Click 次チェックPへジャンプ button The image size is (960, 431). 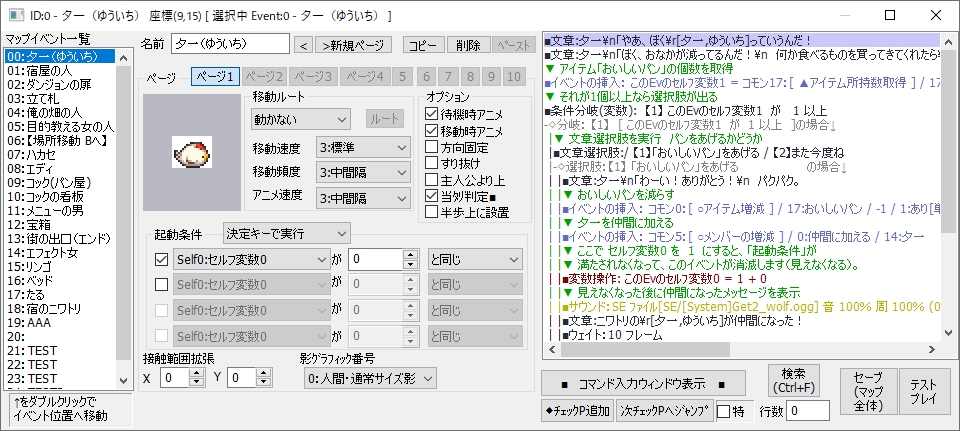pyautogui.click(x=666, y=411)
